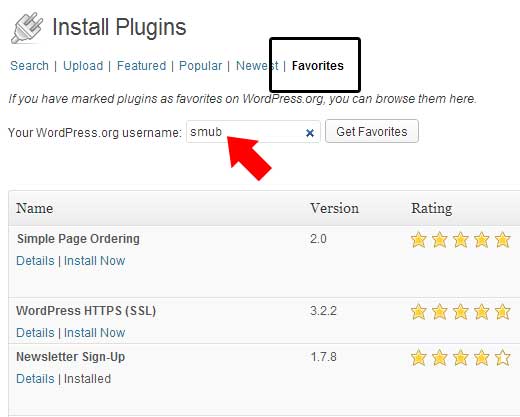Image resolution: width=520 pixels, height=417 pixels.
Task: Click the Simple Page Ordering star rating
Action: click(460, 240)
